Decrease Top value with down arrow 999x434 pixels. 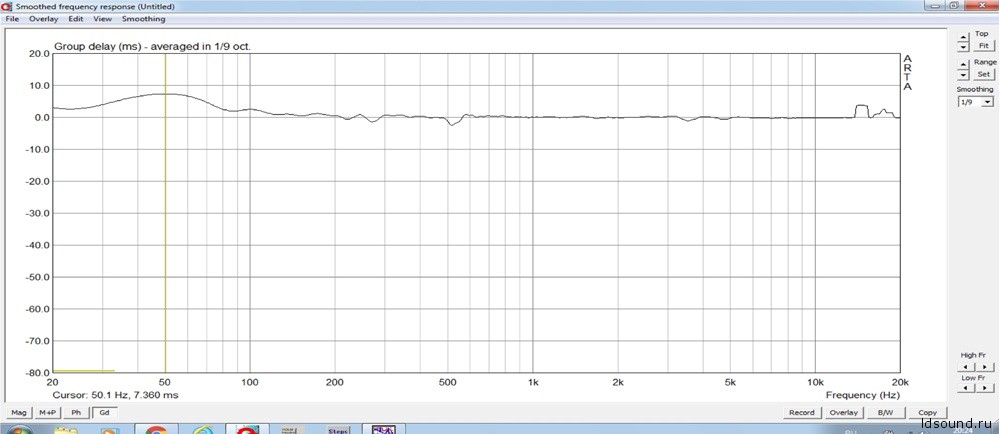tap(963, 47)
